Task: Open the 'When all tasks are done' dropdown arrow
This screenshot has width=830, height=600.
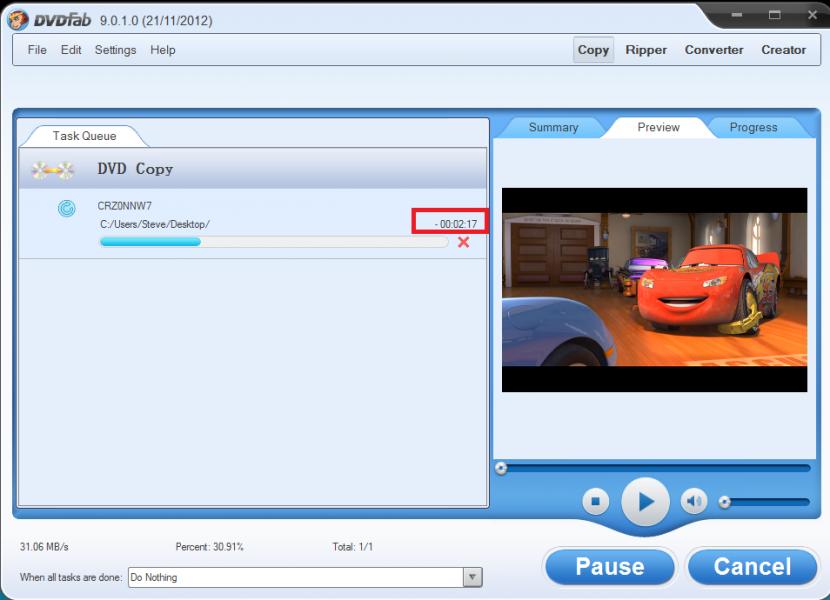Action: 472,577
